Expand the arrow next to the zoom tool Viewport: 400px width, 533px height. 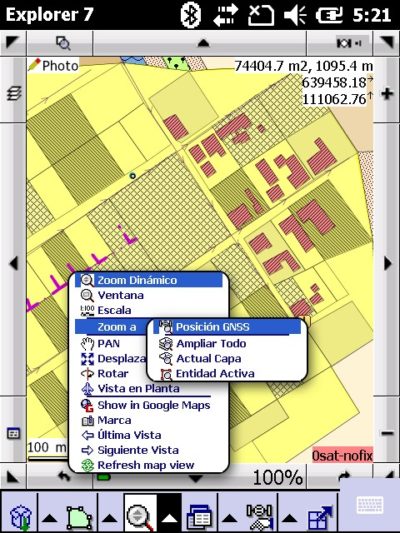[x=169, y=518]
